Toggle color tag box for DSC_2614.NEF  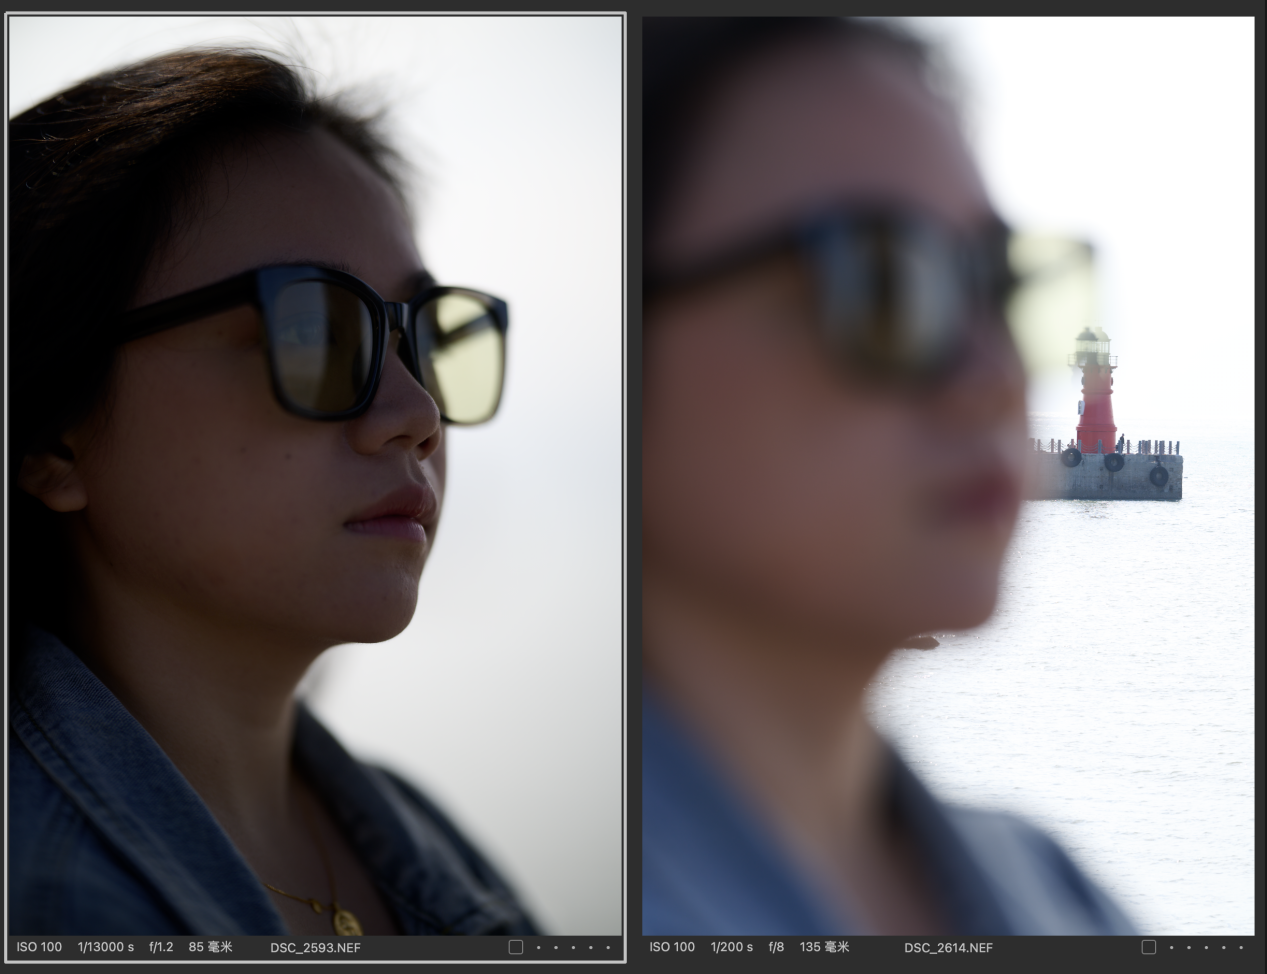pos(1149,947)
